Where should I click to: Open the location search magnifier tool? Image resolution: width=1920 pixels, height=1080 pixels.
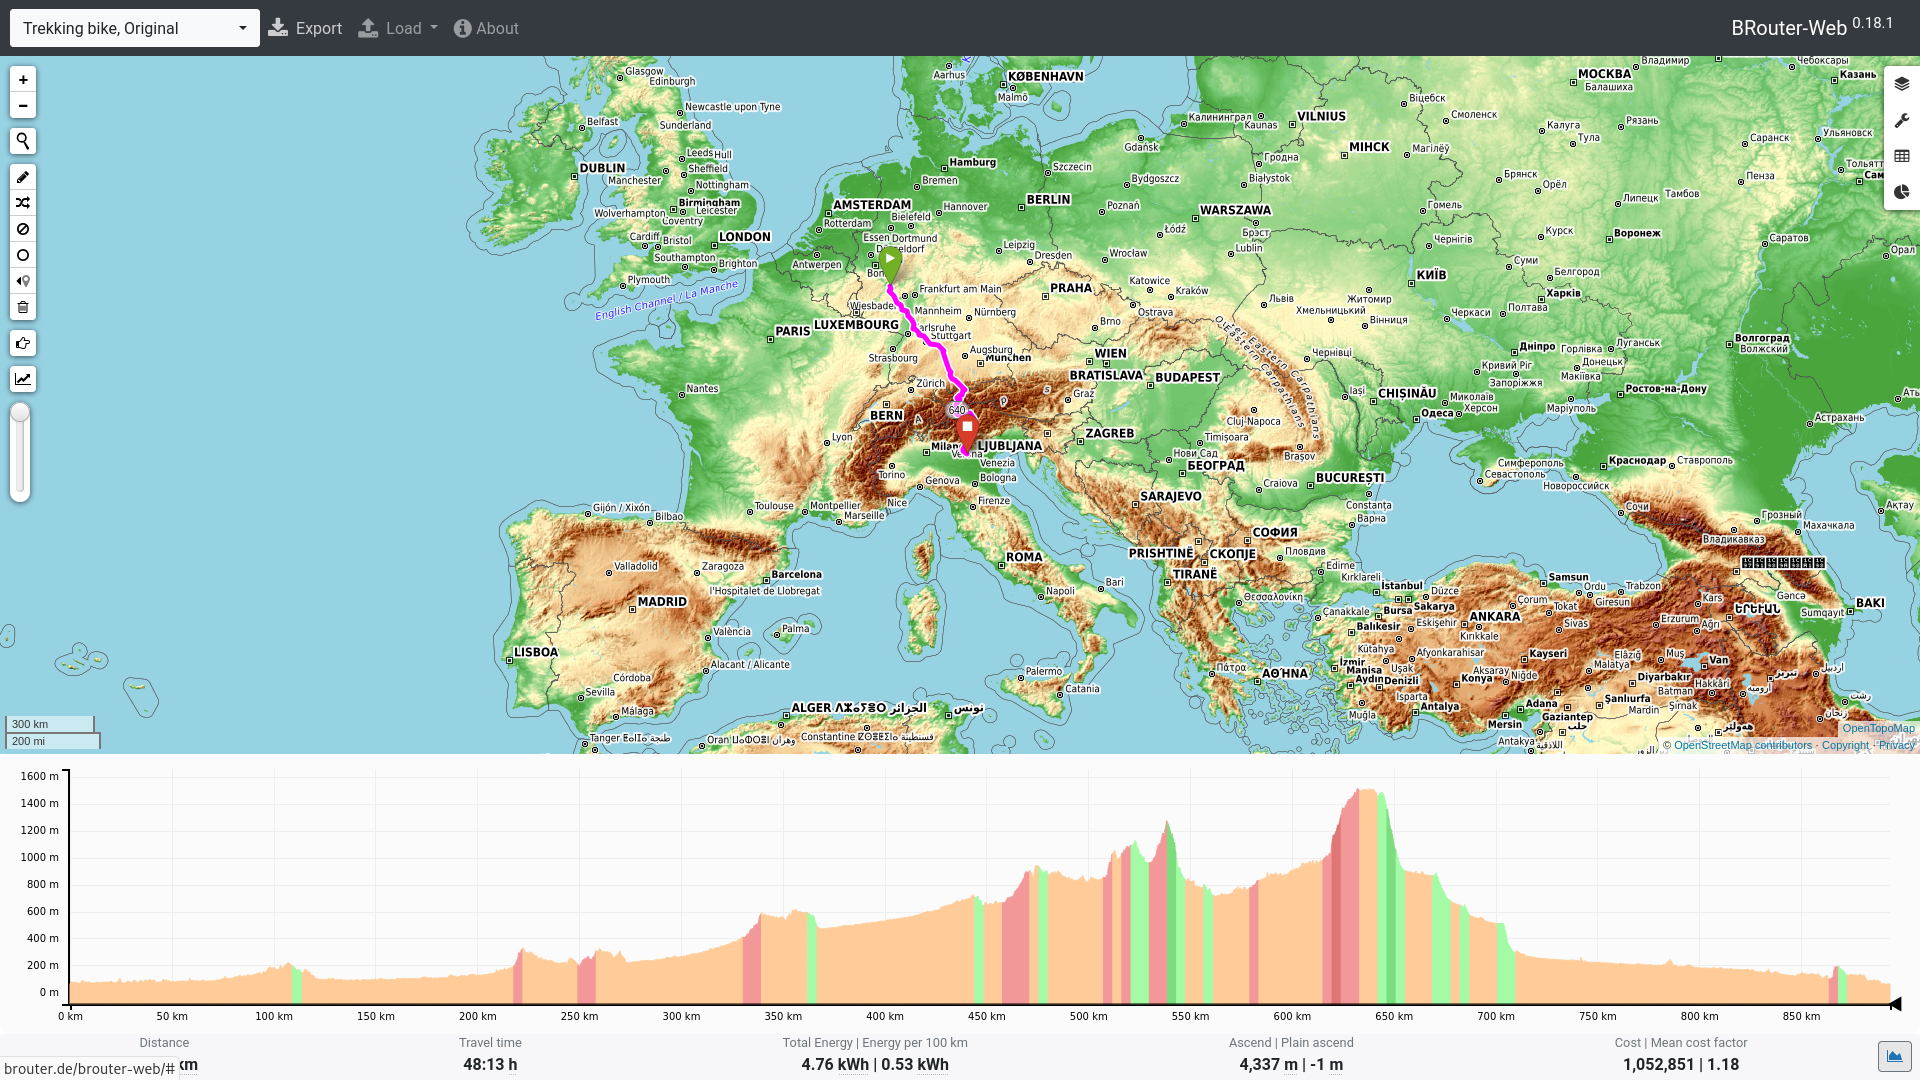coord(23,141)
